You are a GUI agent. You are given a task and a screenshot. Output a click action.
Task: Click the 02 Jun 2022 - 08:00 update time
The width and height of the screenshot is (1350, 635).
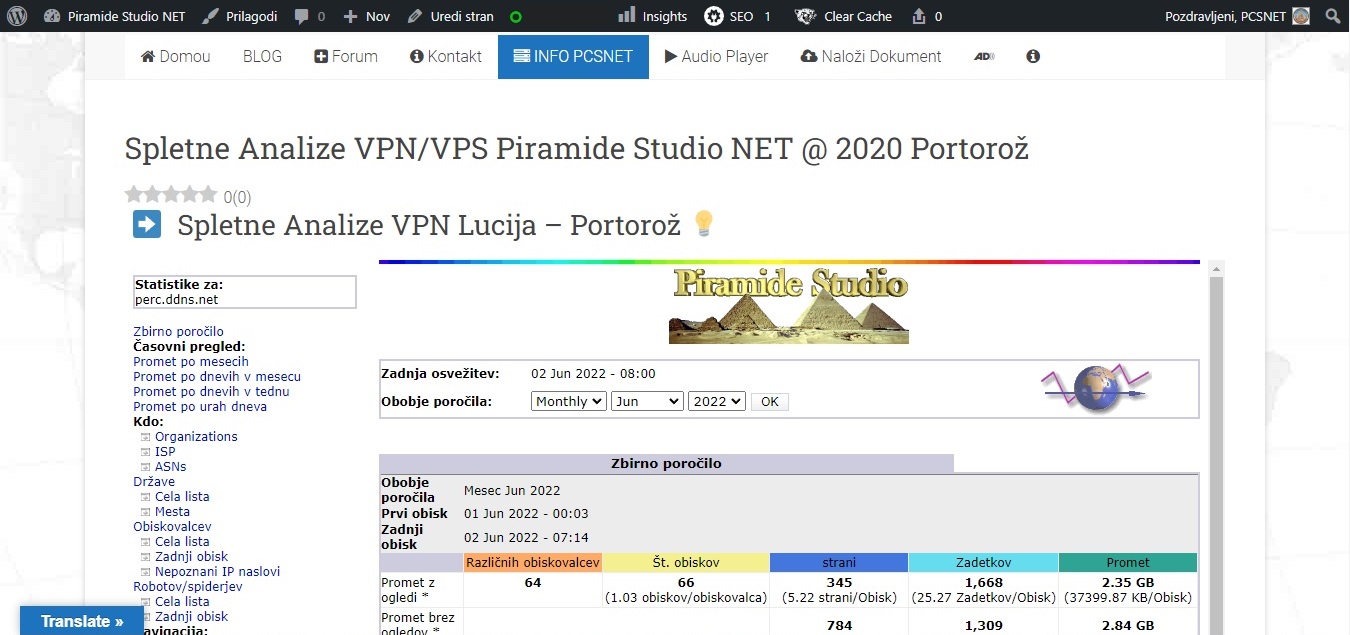593,374
